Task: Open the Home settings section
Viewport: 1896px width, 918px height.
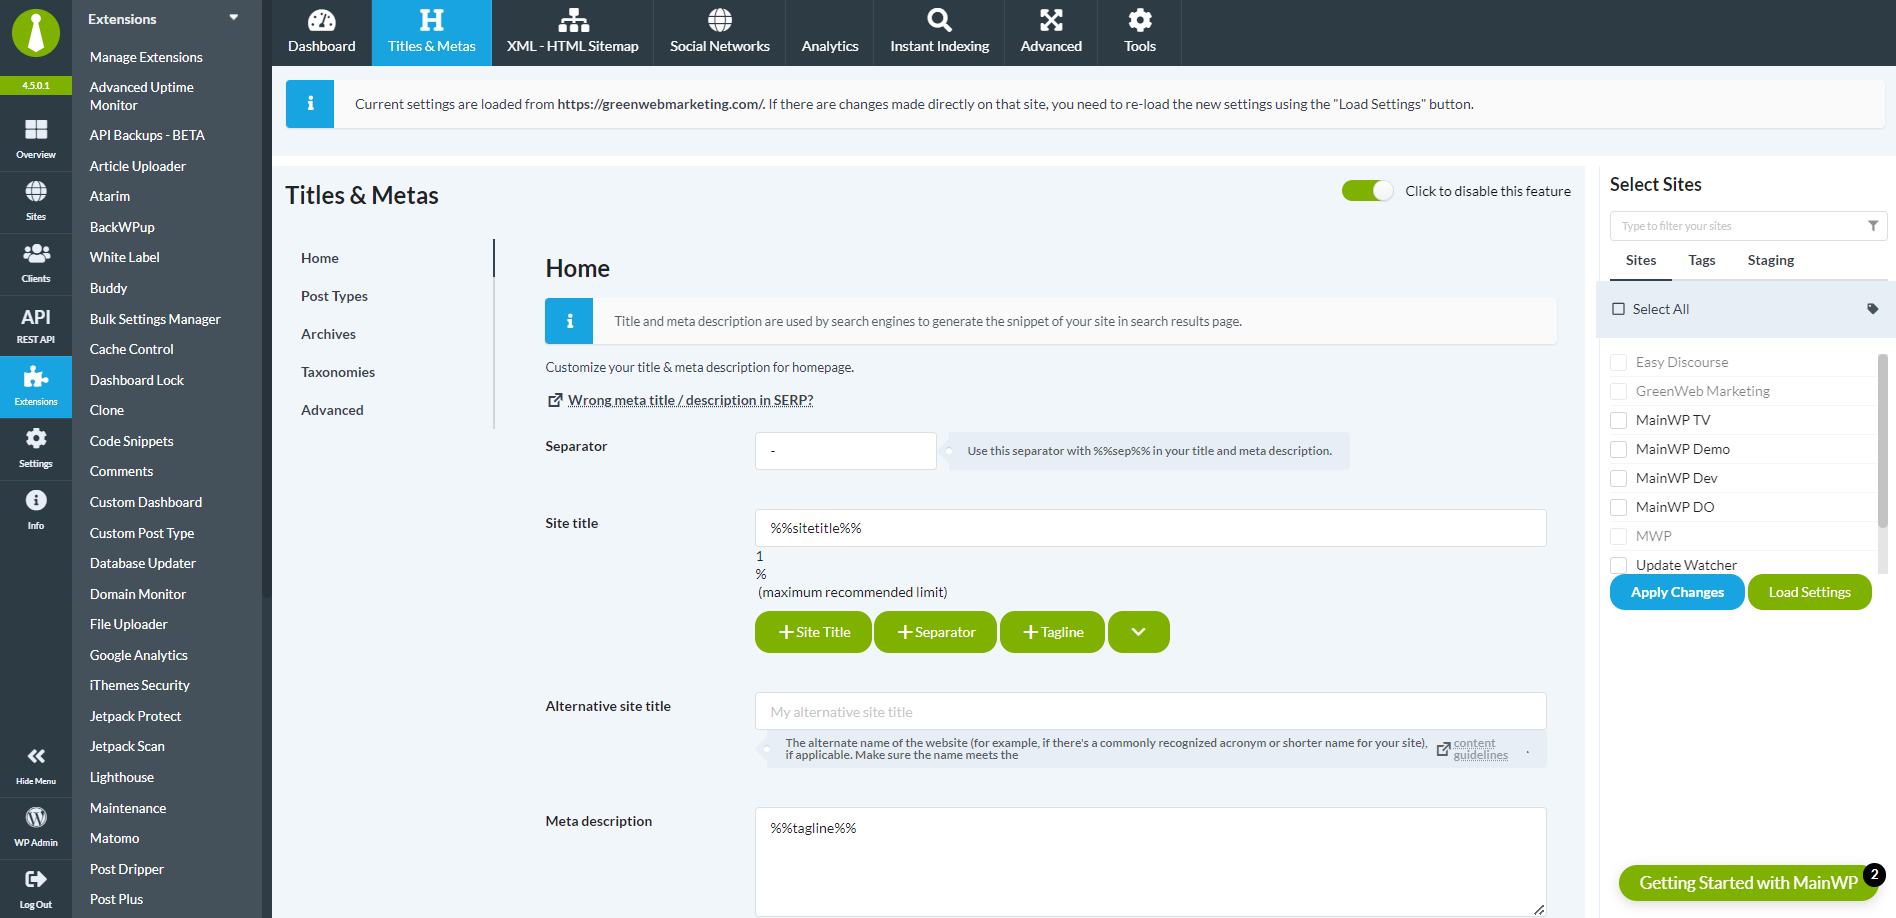Action: pos(320,258)
